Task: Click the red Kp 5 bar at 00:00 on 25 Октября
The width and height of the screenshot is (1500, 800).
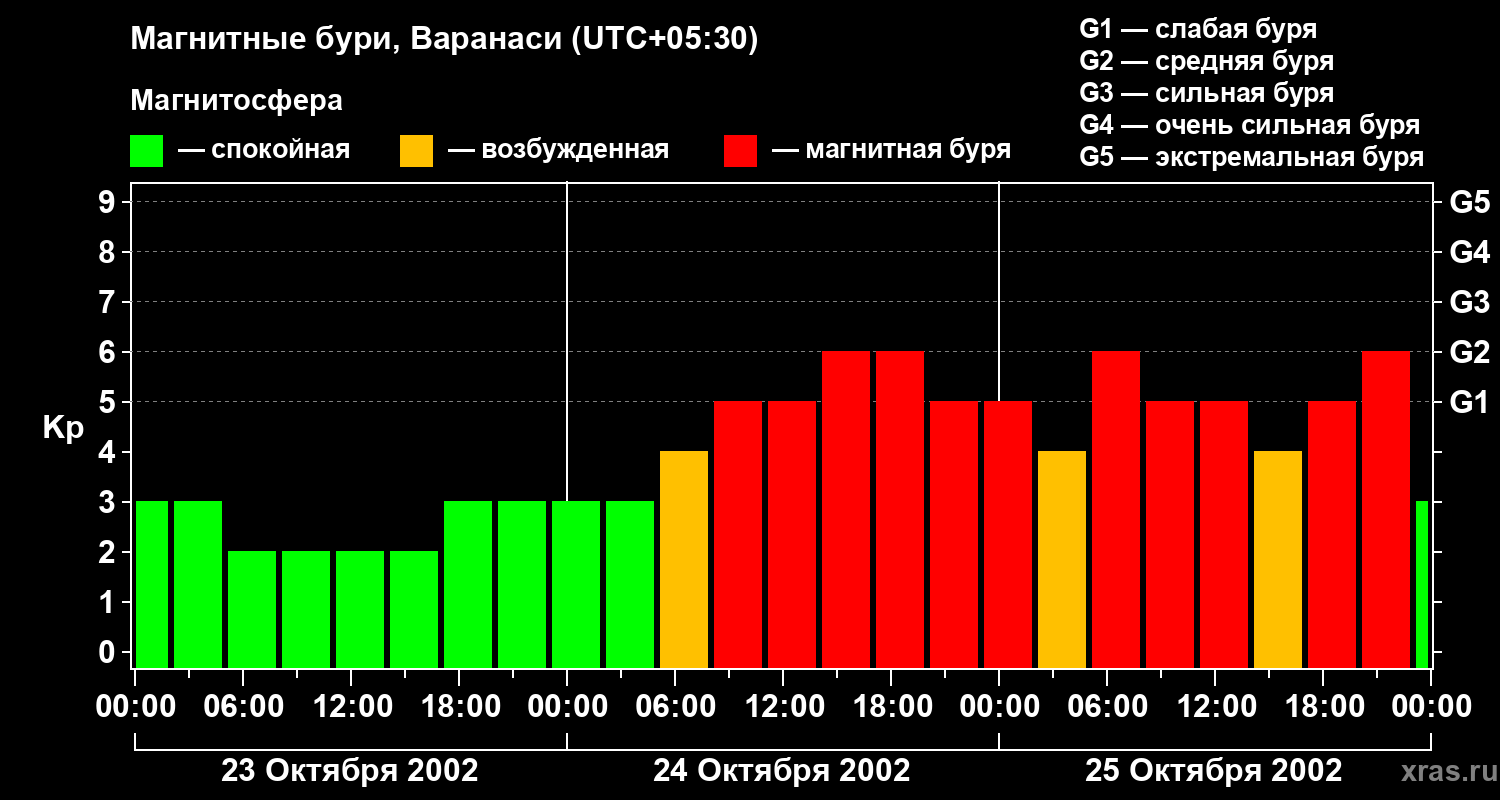Action: coord(1008,534)
